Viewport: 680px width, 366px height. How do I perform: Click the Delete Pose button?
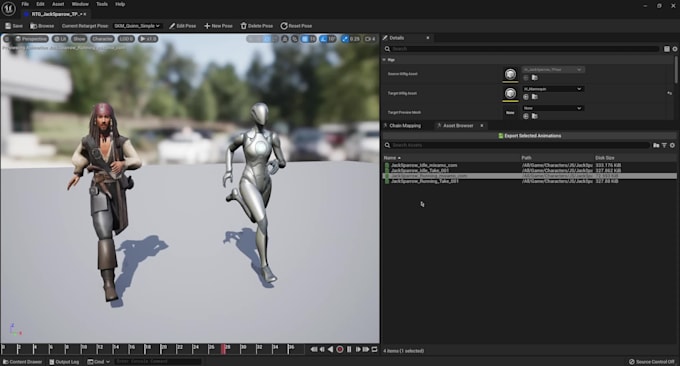point(257,26)
